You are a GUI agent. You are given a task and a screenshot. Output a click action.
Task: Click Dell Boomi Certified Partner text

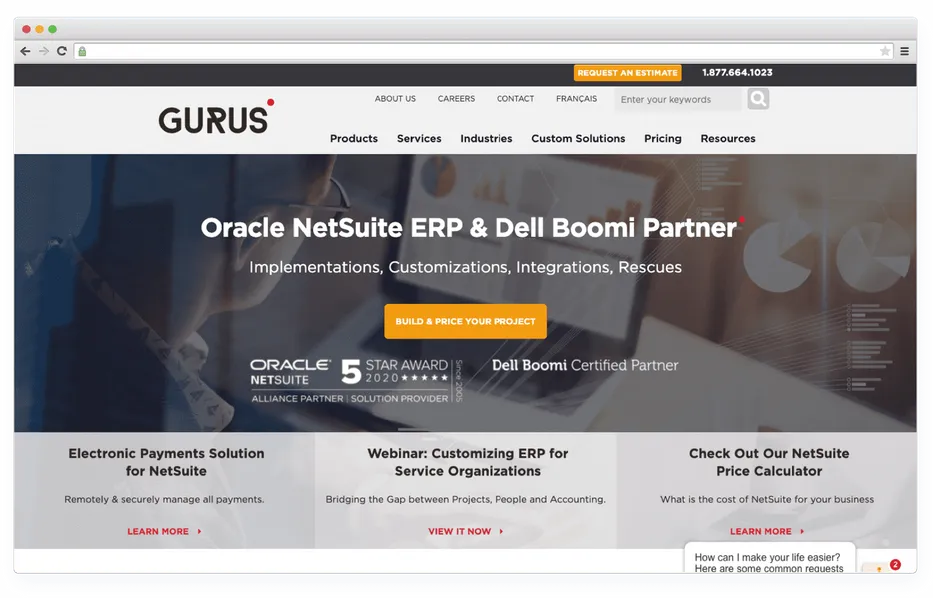tap(585, 365)
